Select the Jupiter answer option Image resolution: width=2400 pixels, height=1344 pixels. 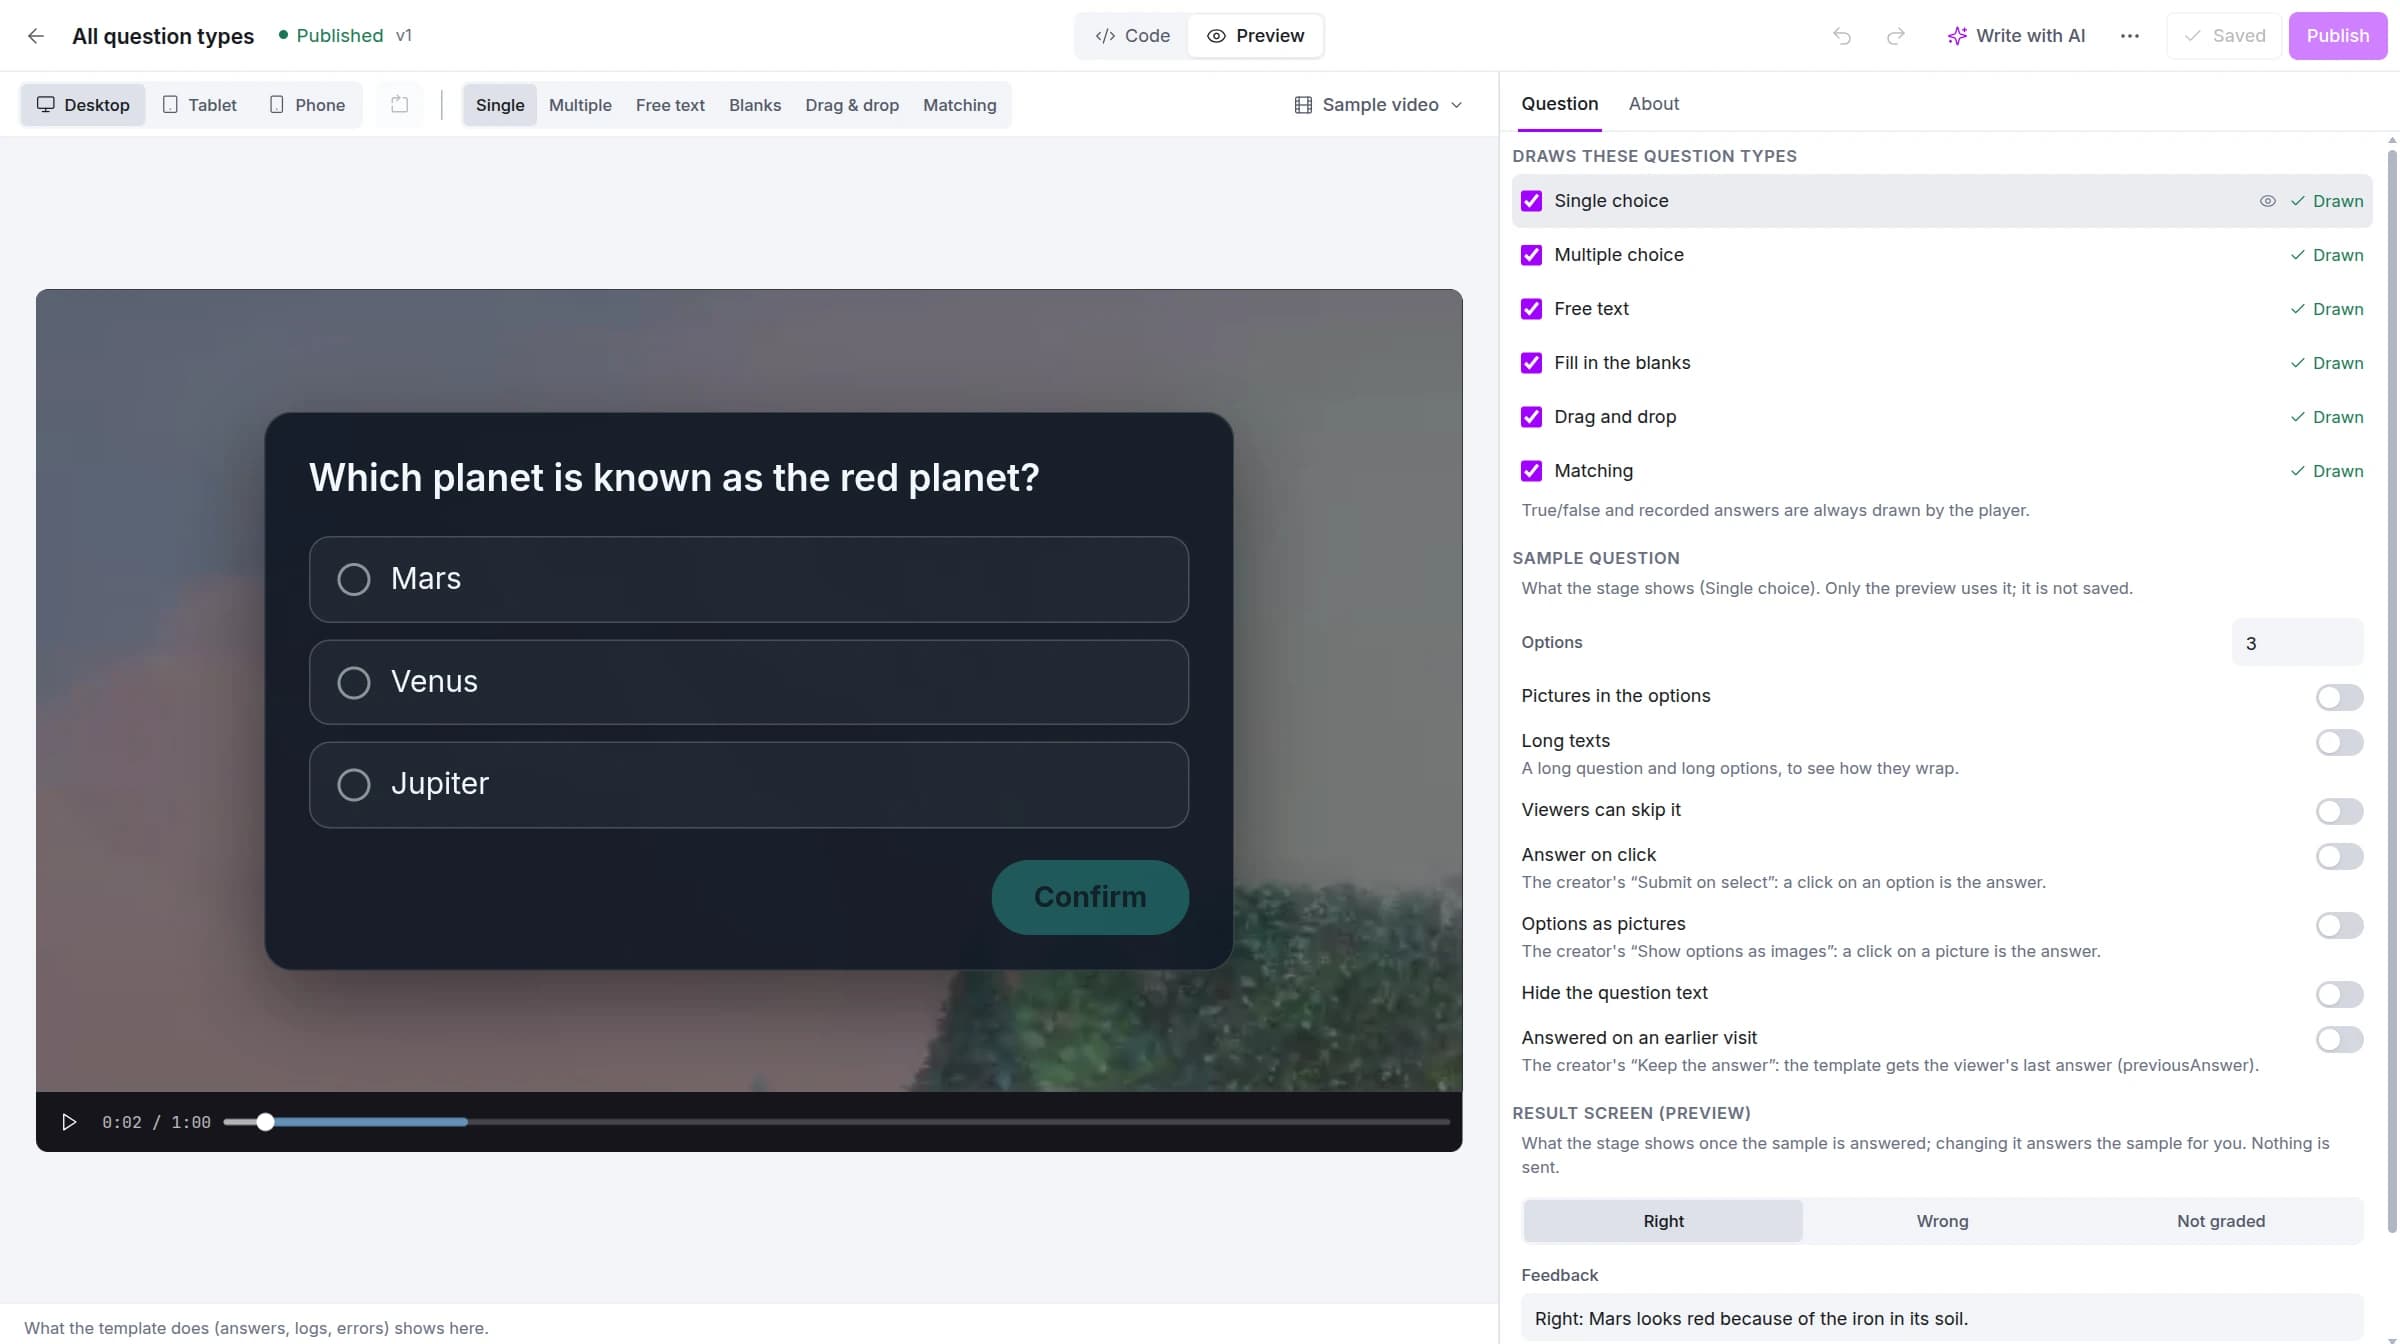(x=749, y=784)
